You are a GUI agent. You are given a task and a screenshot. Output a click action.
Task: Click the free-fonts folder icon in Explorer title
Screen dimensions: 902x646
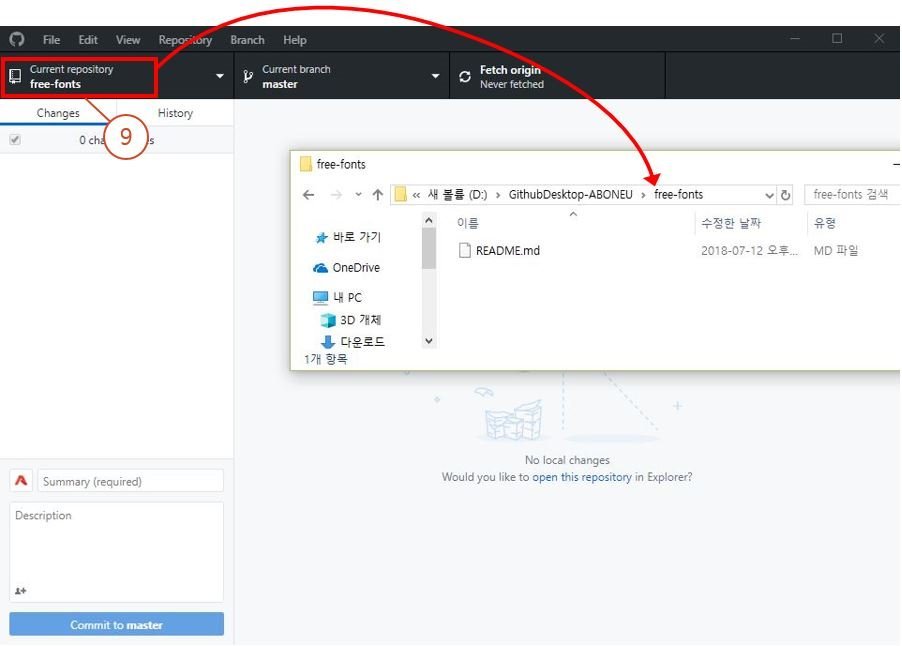[x=306, y=164]
